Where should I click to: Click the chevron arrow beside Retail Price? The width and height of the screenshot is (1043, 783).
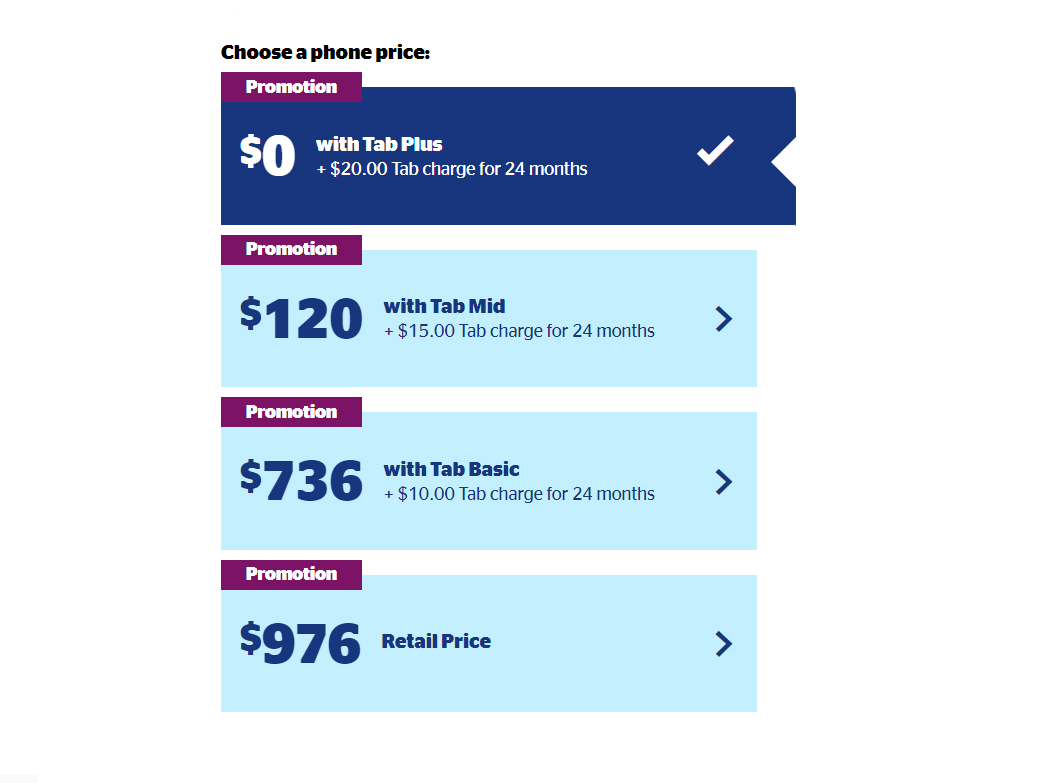725,644
